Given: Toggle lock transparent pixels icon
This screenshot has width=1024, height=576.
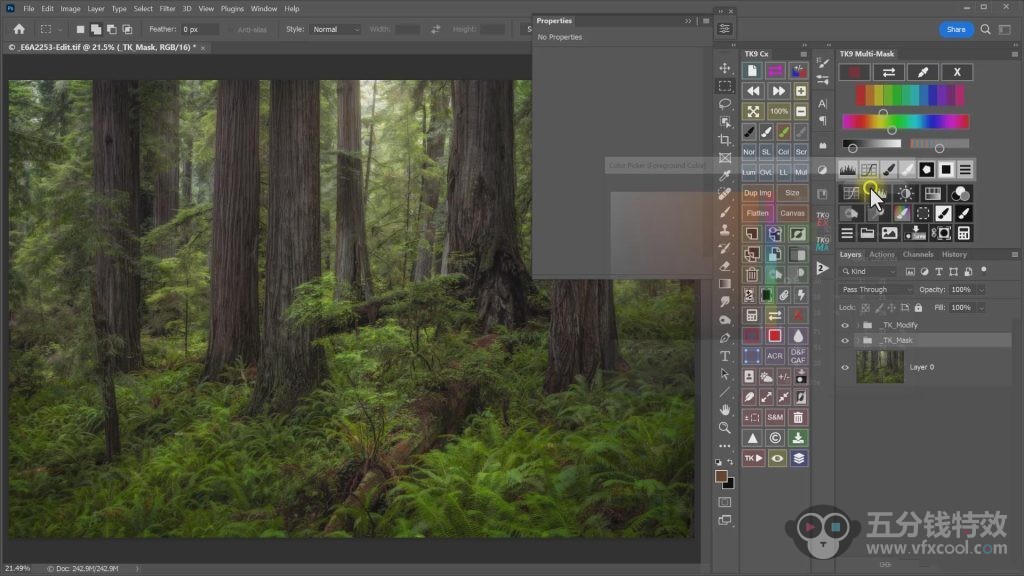Looking at the screenshot, I should (x=865, y=308).
